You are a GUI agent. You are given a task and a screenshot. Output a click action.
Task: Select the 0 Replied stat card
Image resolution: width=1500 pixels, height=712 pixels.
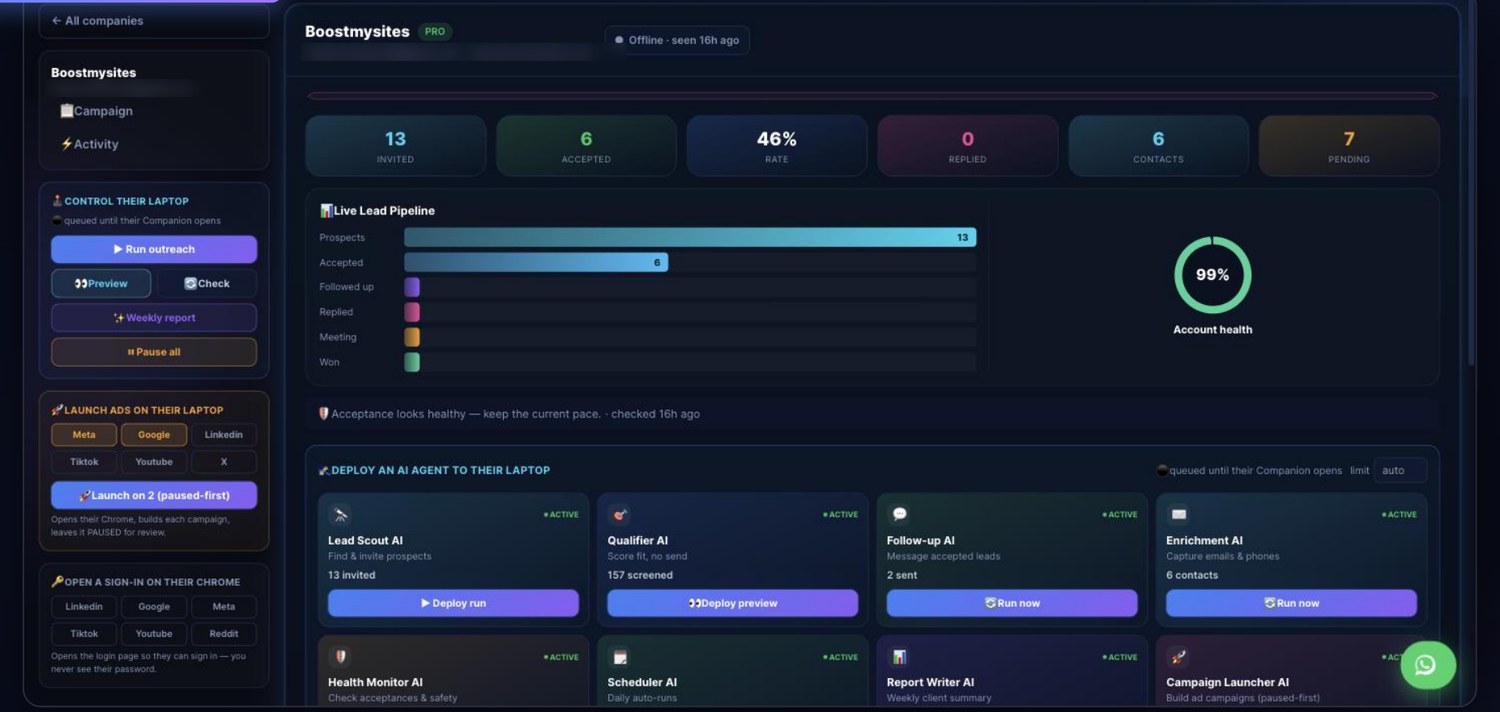967,146
